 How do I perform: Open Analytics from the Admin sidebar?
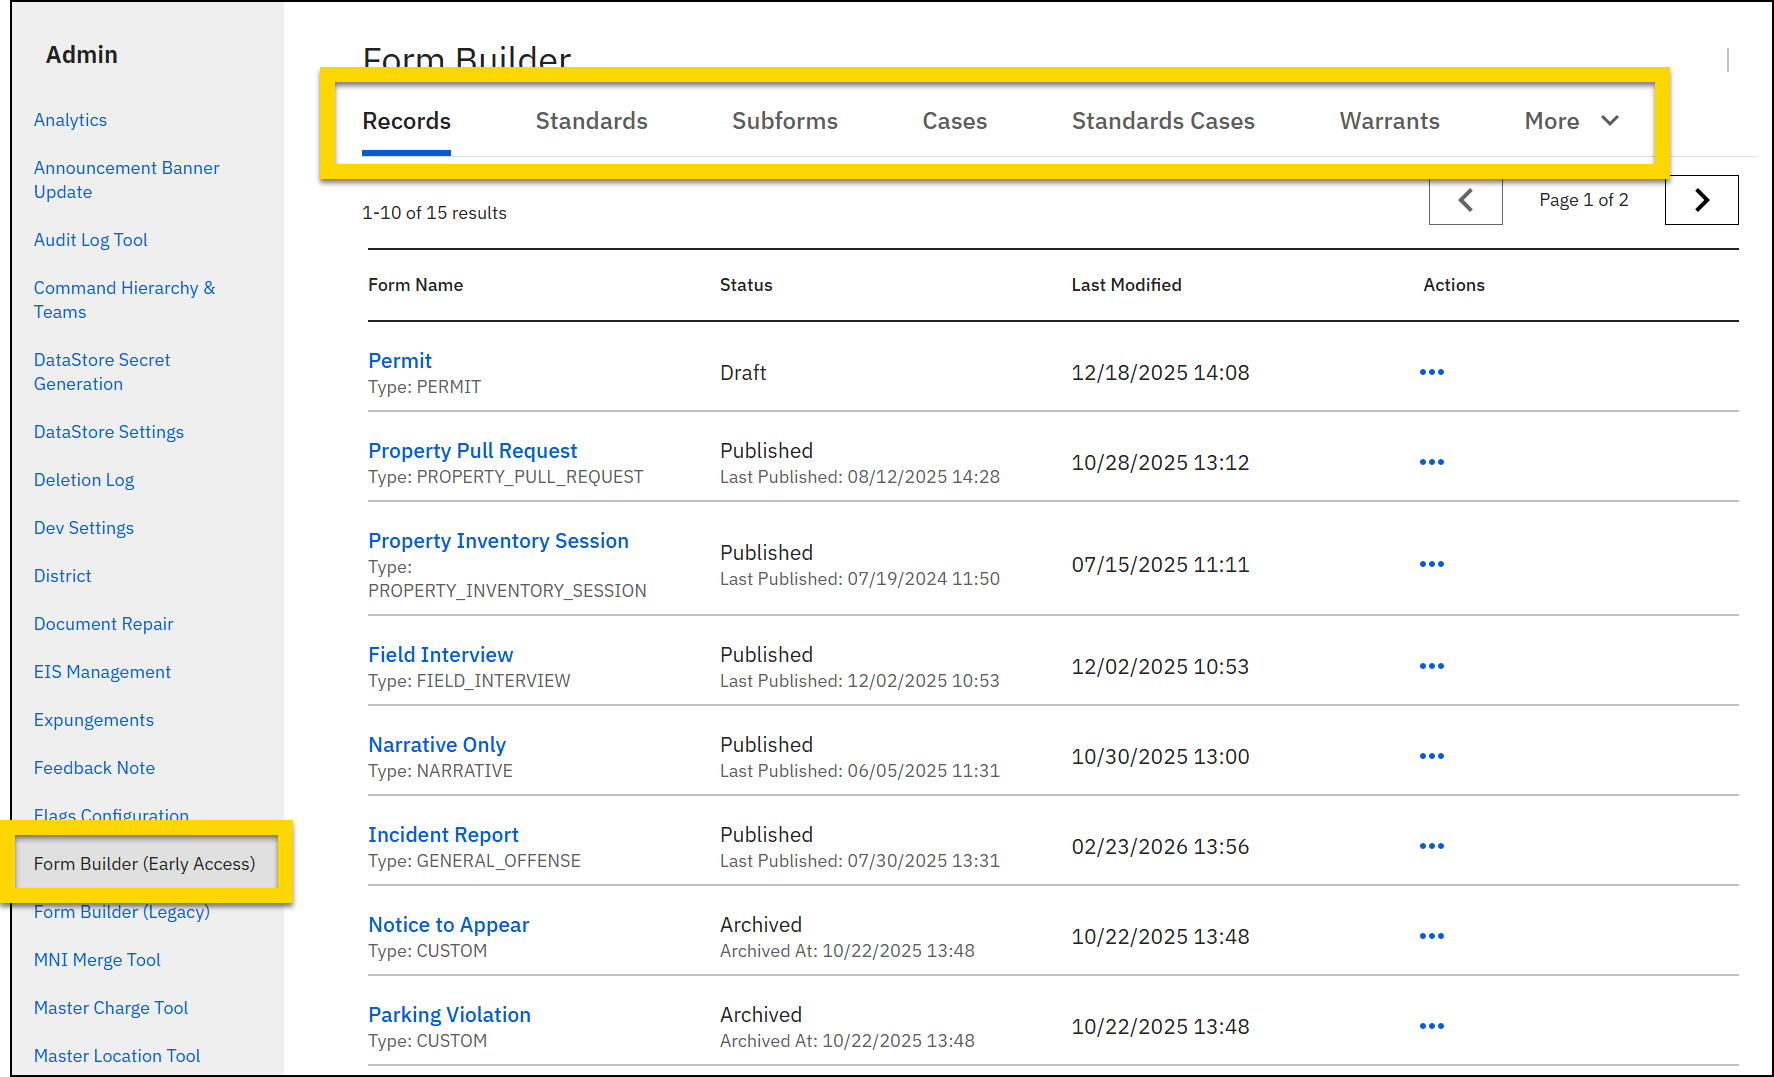[x=70, y=119]
